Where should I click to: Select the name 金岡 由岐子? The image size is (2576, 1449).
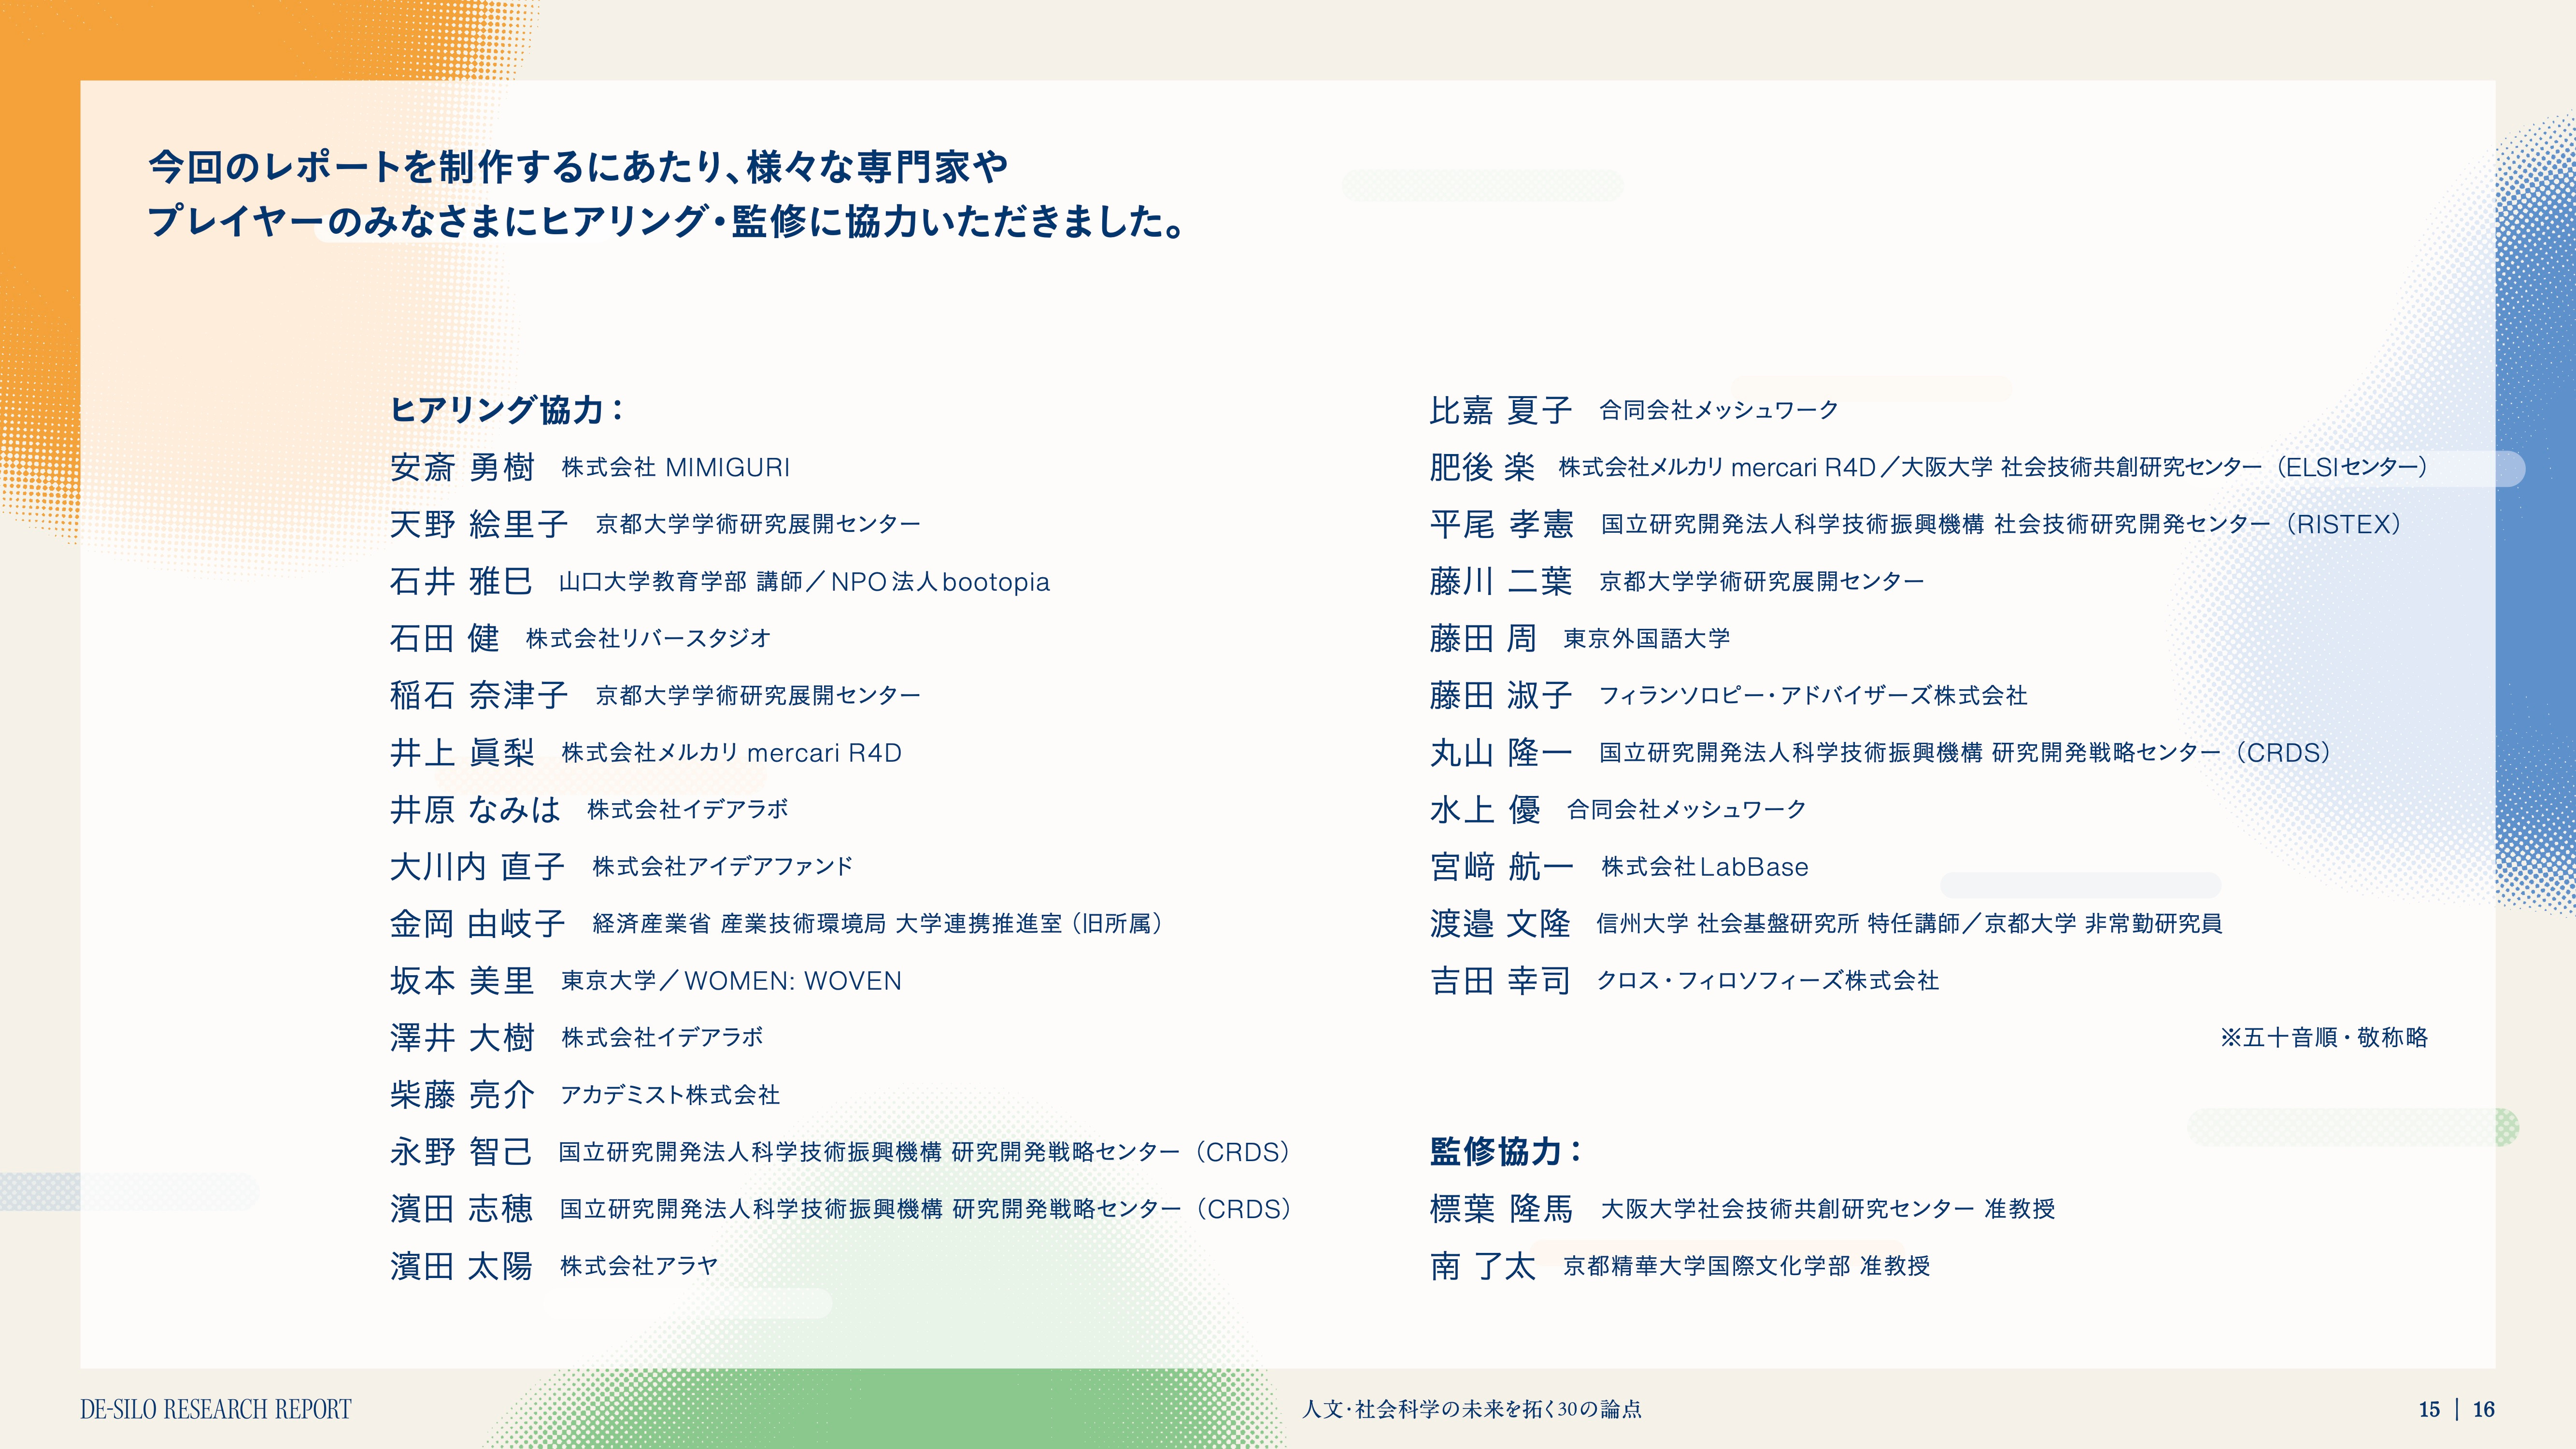[477, 923]
